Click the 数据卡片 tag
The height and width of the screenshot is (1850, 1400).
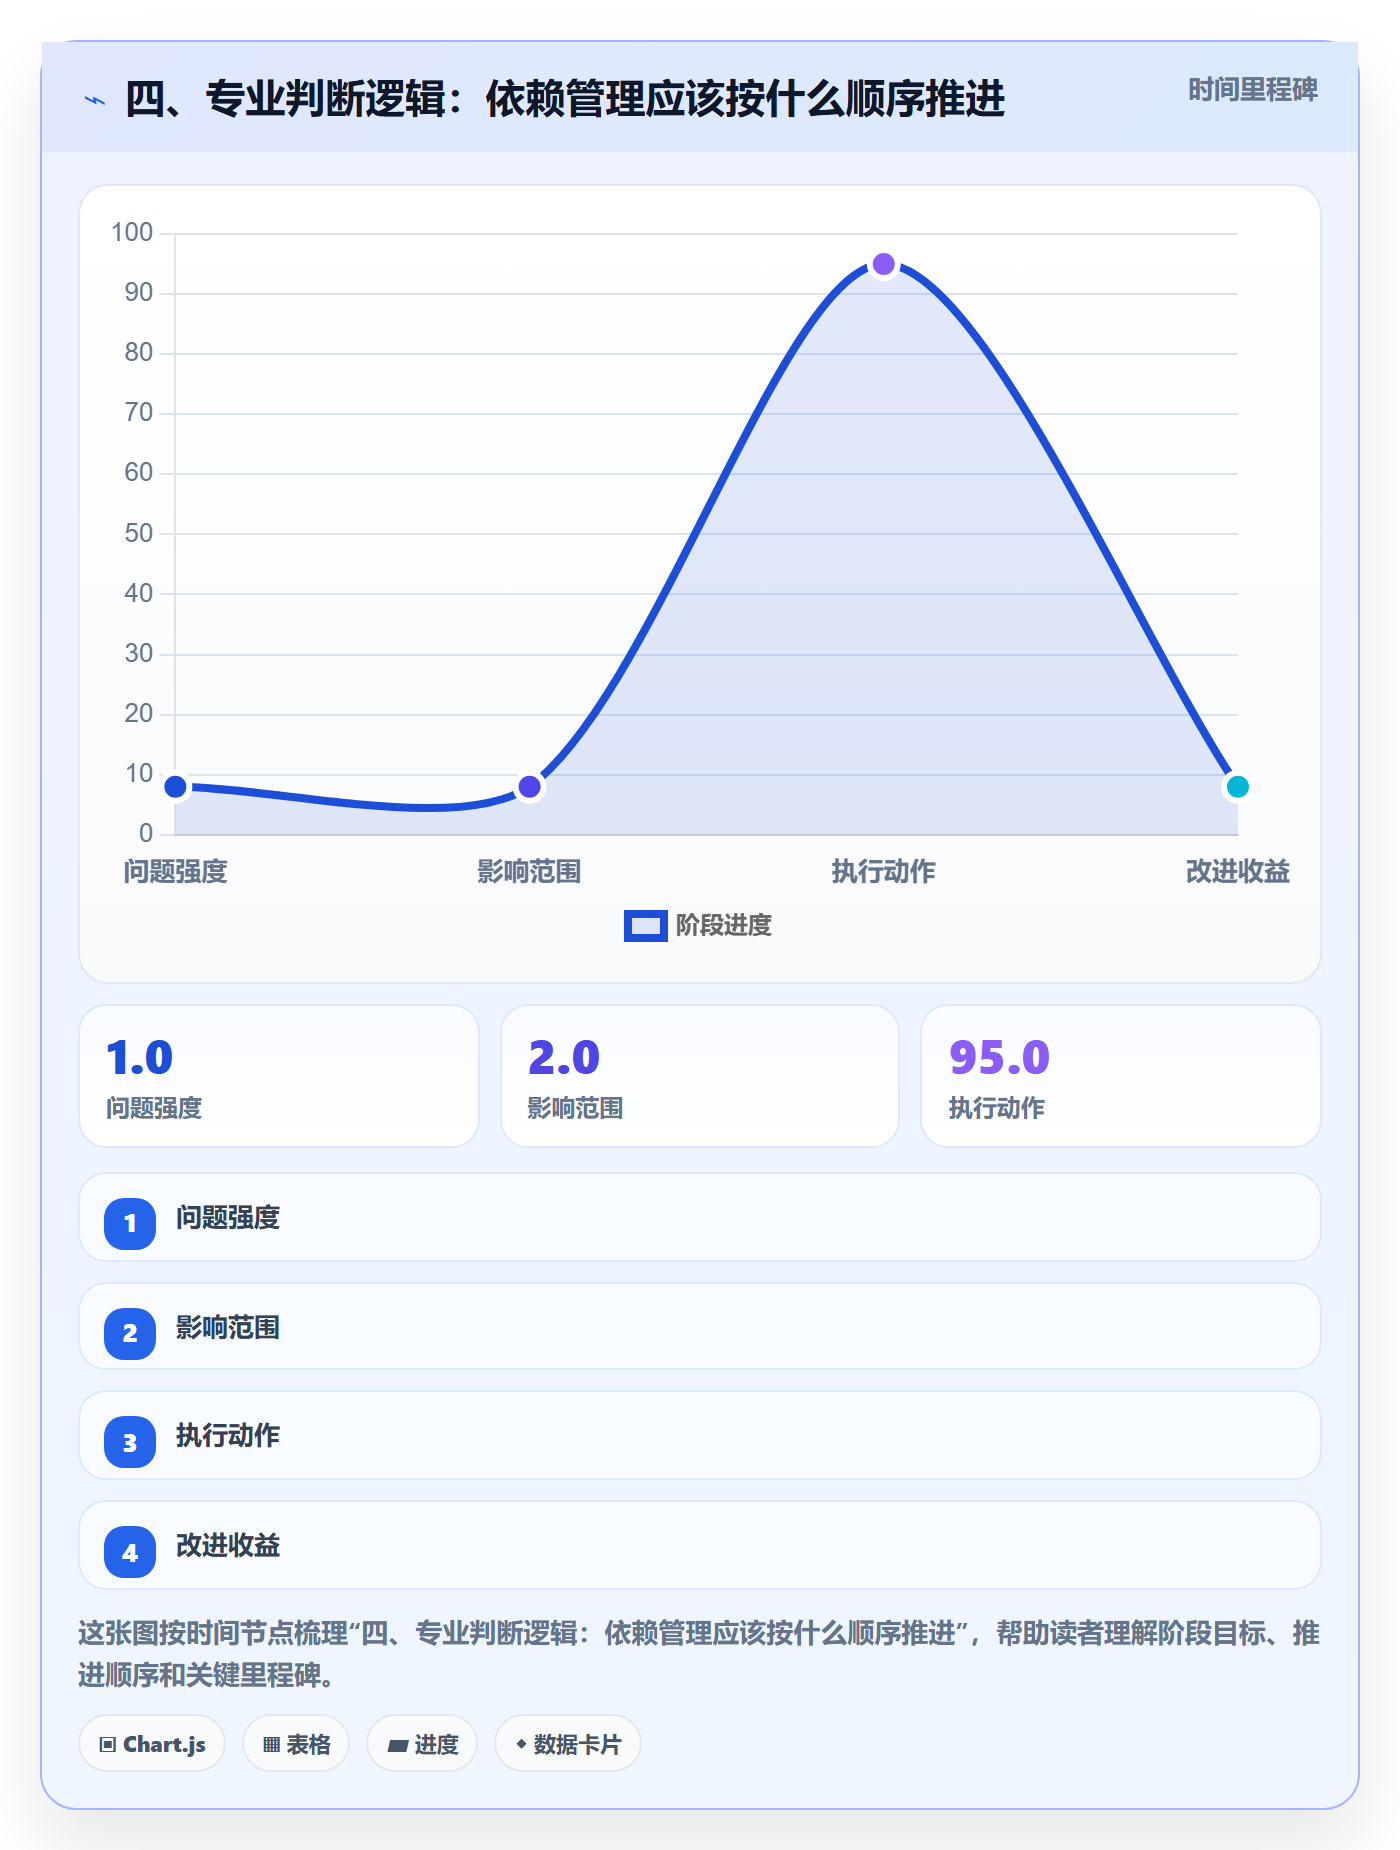(568, 1744)
